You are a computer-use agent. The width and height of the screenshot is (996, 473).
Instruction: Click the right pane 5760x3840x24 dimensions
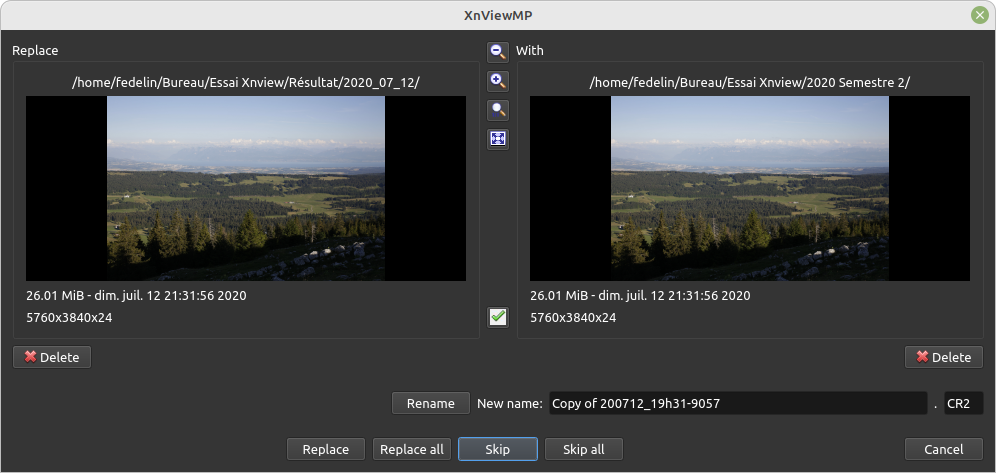pos(573,317)
